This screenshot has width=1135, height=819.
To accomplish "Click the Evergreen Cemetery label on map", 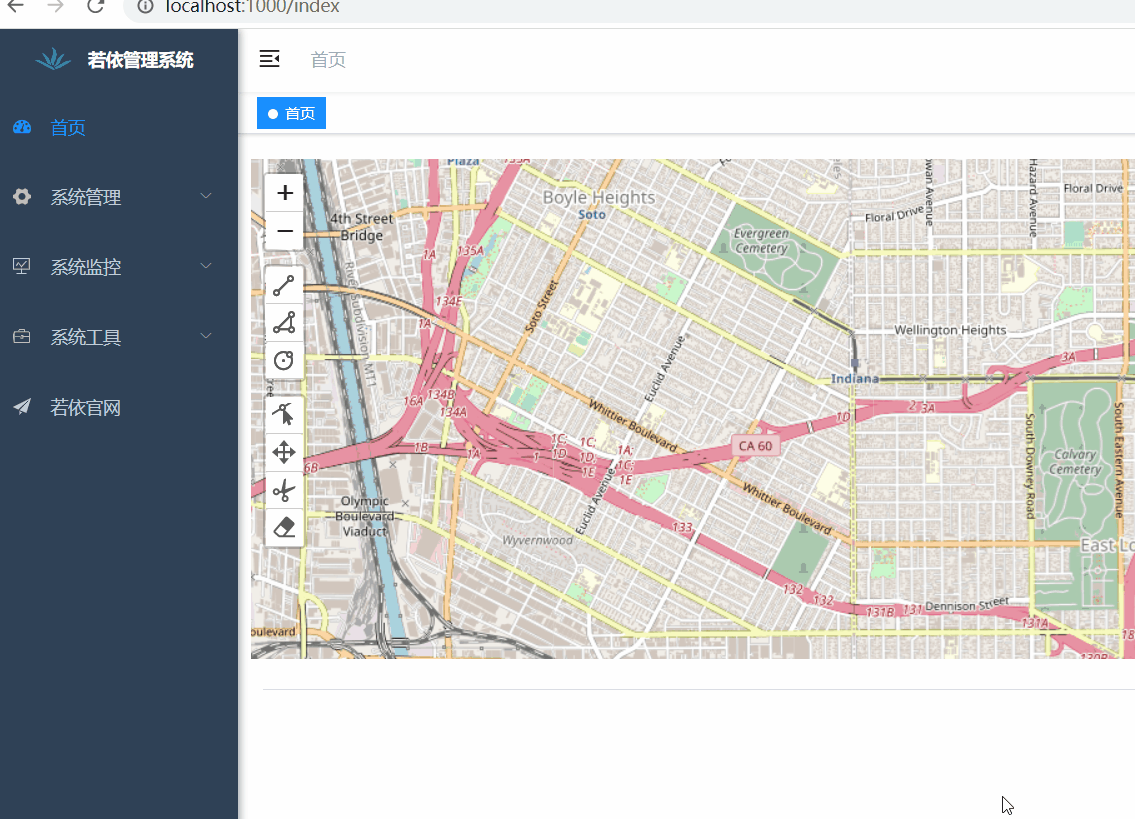I will pos(761,240).
